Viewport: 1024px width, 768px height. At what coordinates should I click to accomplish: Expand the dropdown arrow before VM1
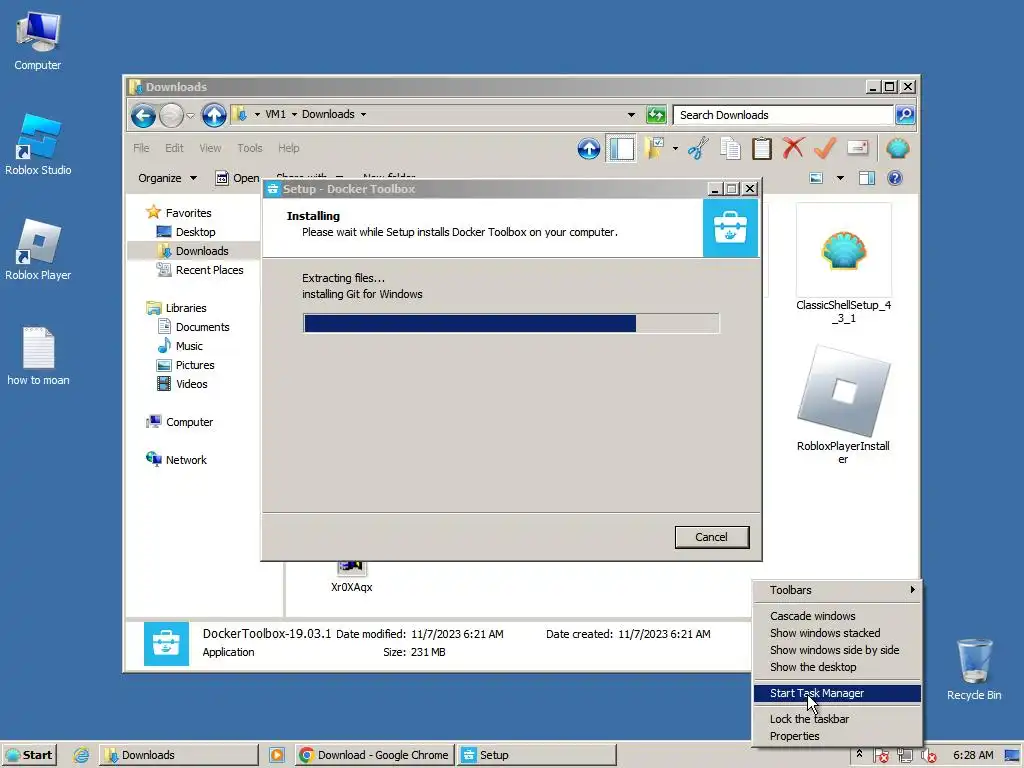point(257,114)
